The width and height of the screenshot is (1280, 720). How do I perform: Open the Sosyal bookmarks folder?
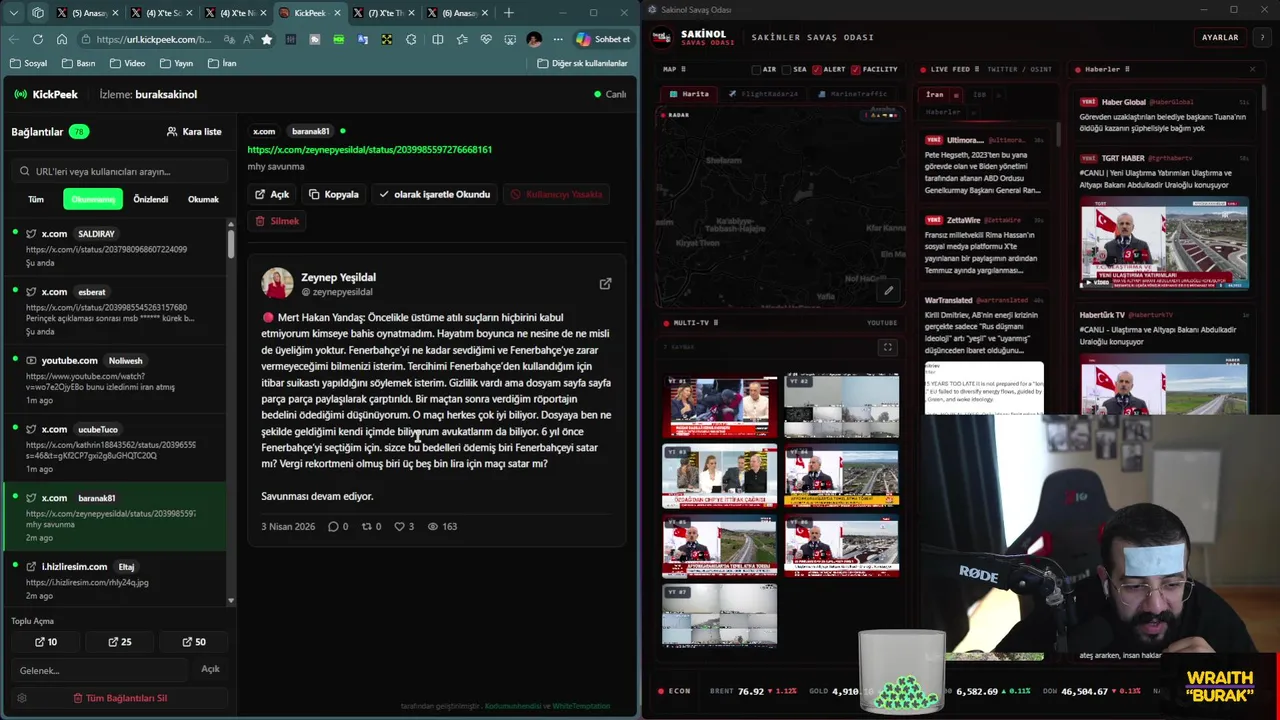click(x=28, y=63)
